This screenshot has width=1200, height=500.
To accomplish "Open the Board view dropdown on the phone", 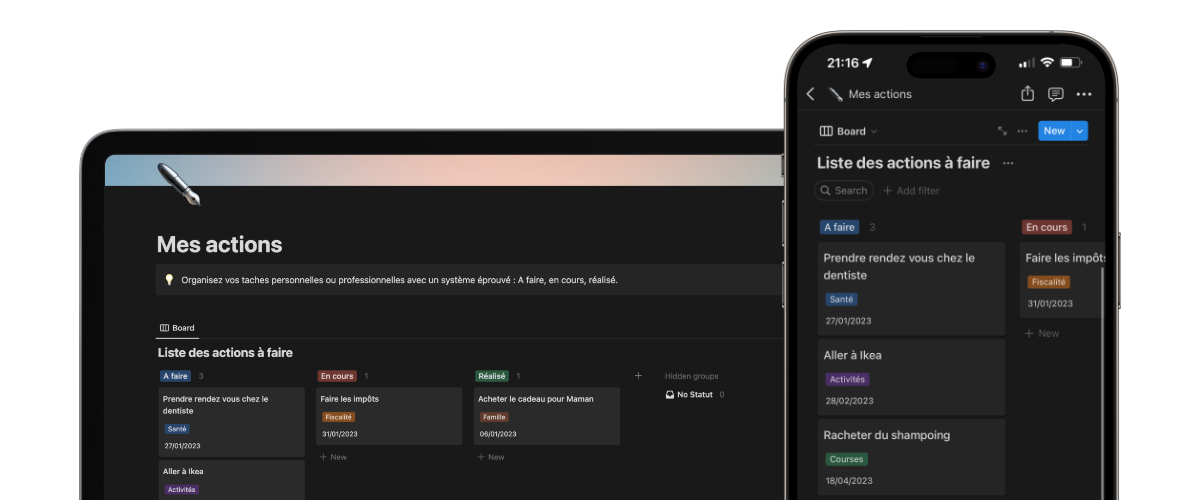I will (848, 131).
